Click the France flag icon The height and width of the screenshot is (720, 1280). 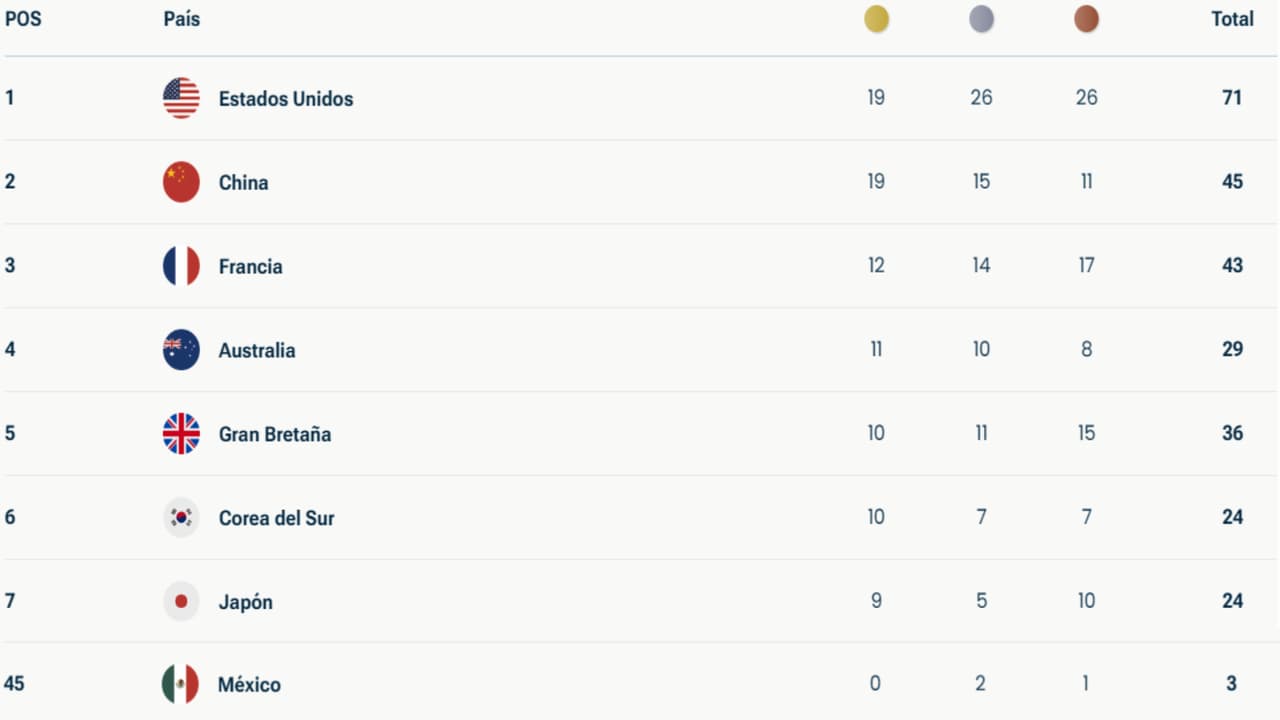point(181,266)
